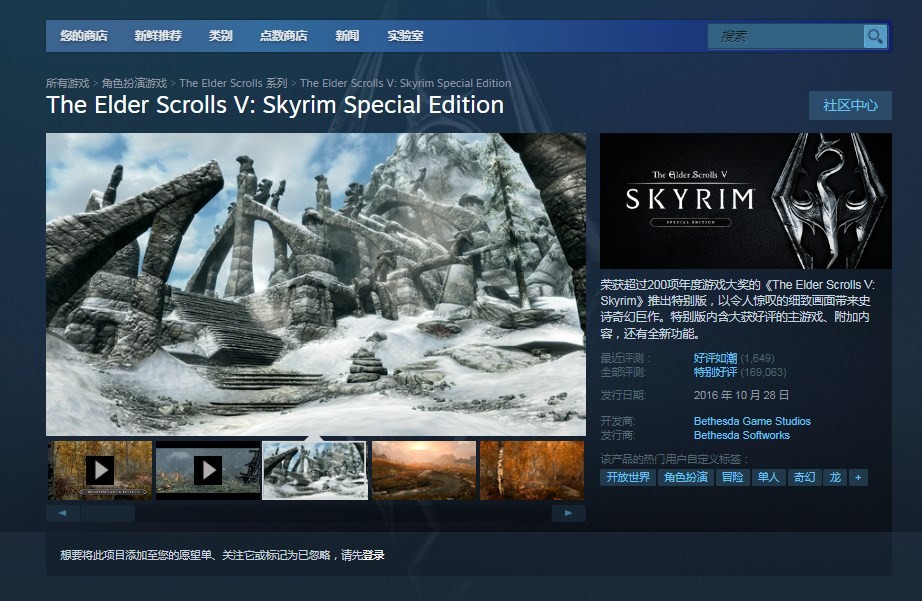
Task: Click the game title heading
Action: coord(275,105)
